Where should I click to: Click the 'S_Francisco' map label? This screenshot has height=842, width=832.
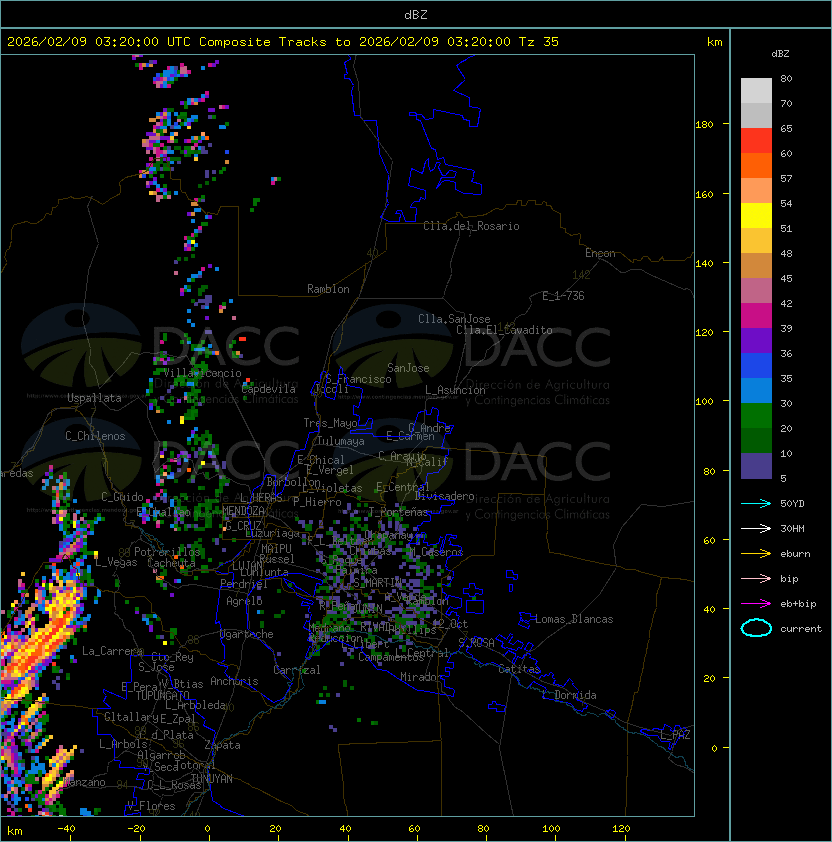point(358,379)
